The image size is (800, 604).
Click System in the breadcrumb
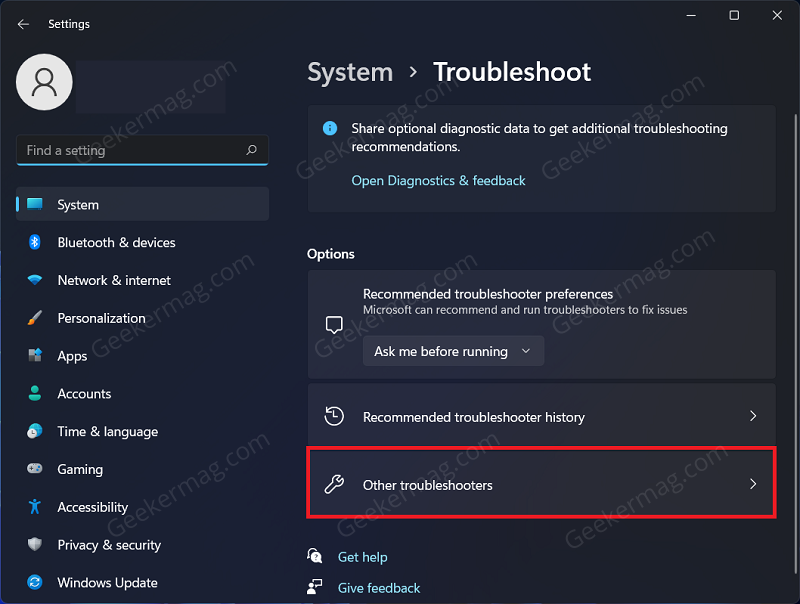tap(350, 72)
